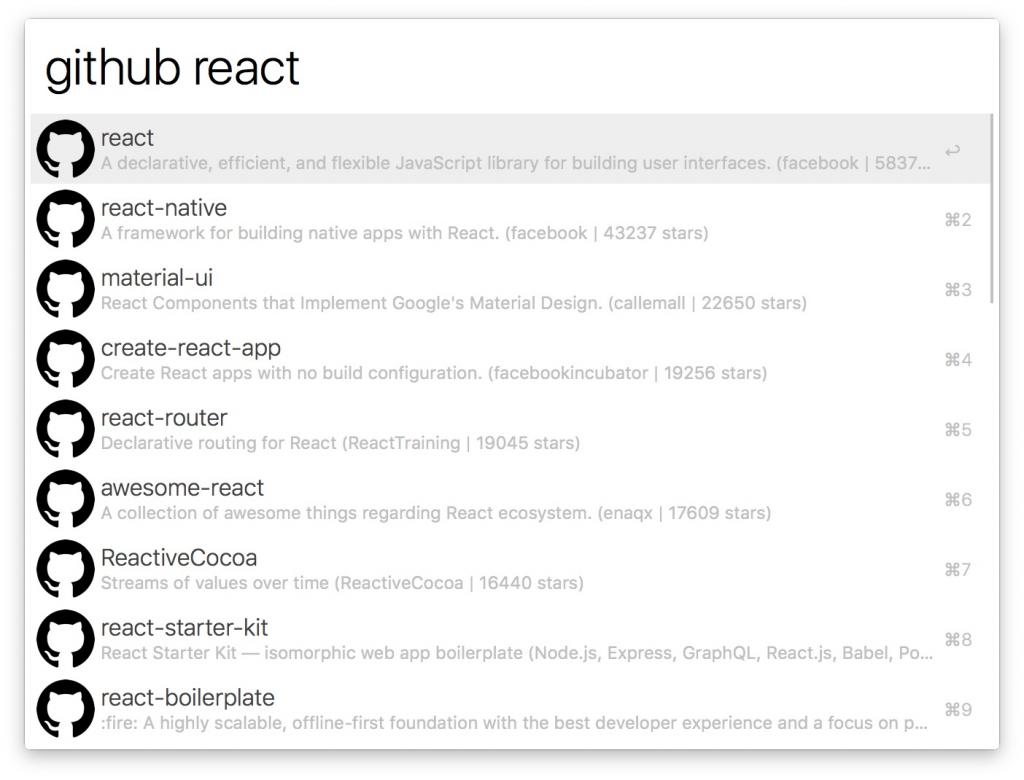Click the GitHub icon beside react-router
The image size is (1024, 780).
pos(66,430)
